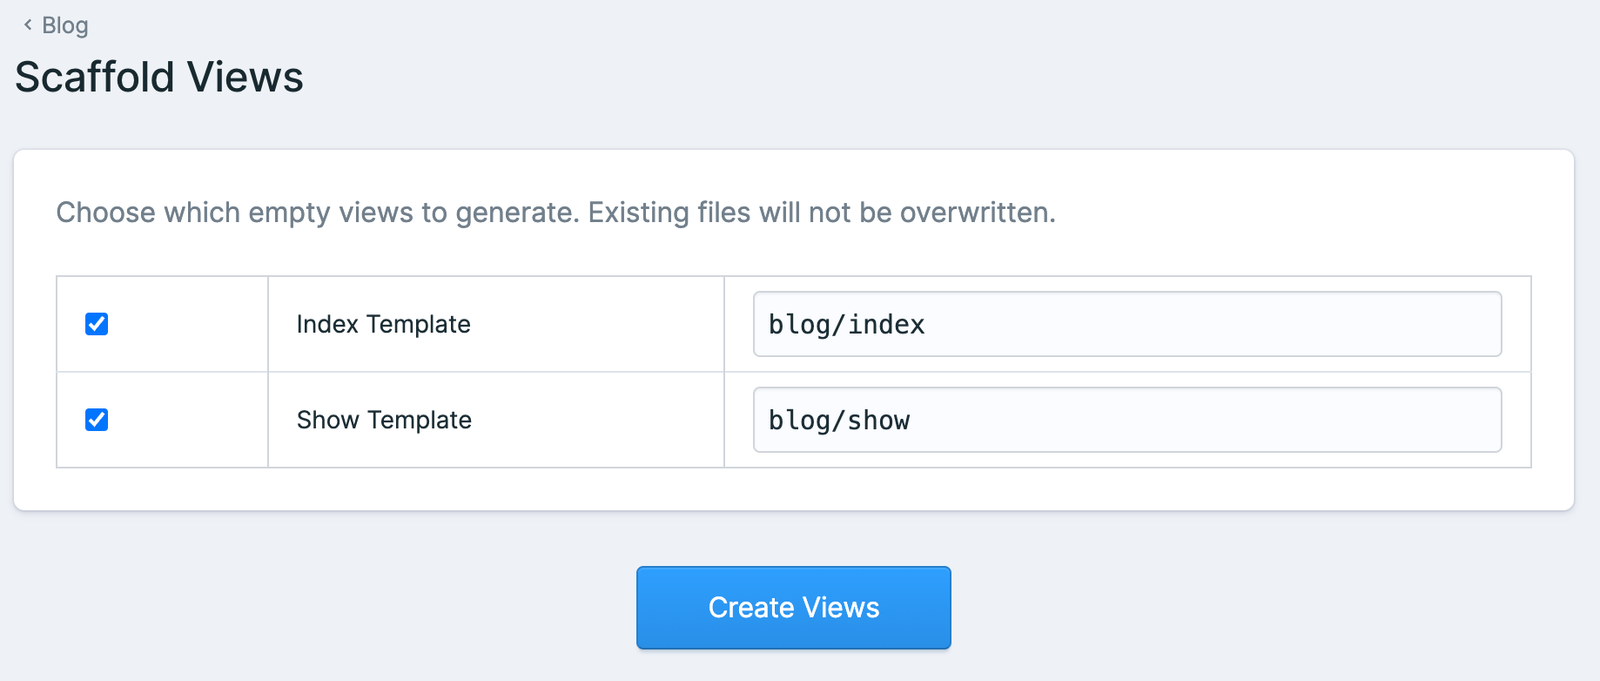Screen dimensions: 1600x681
Task: Uncheck the Index Template checkbox
Action: tap(97, 324)
